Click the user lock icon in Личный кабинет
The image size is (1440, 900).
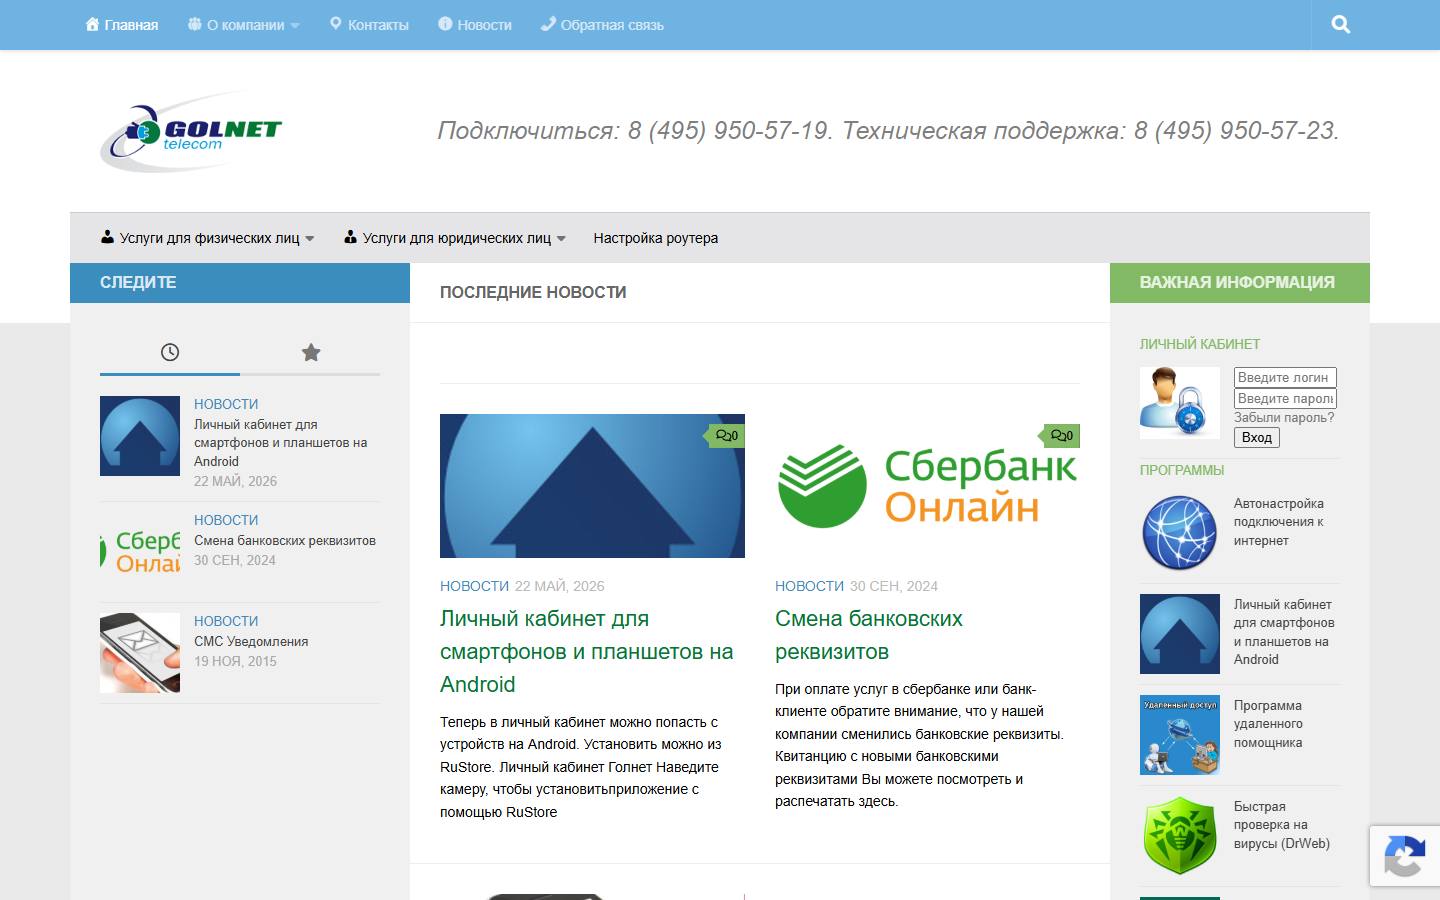click(1180, 402)
